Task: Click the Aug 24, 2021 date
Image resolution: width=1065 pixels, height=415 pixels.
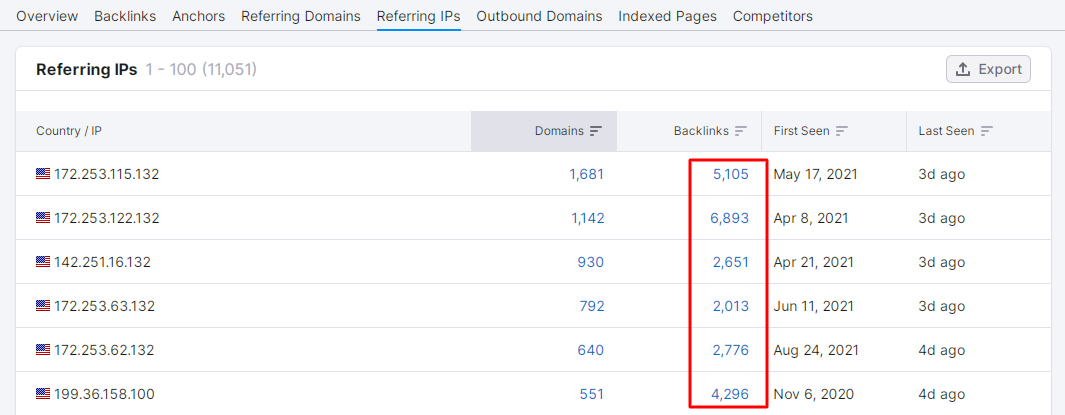Action: coord(816,350)
